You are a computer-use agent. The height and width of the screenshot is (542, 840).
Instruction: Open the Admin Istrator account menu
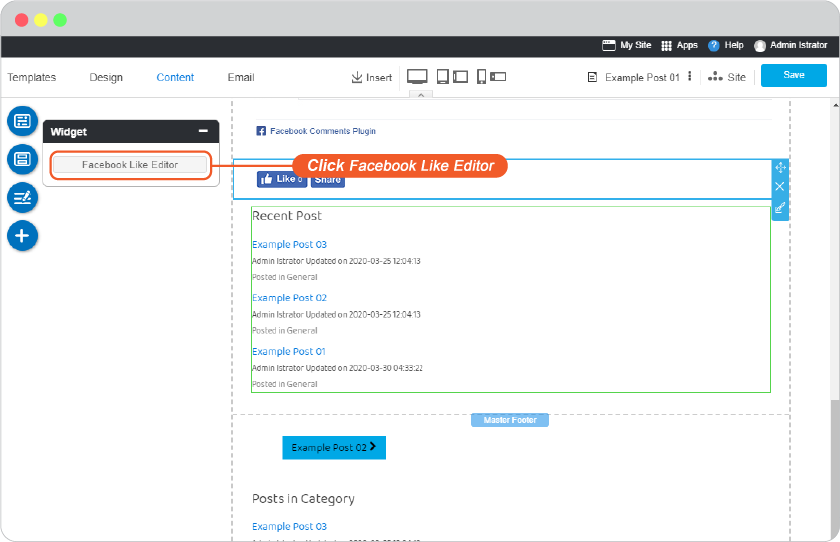click(790, 46)
